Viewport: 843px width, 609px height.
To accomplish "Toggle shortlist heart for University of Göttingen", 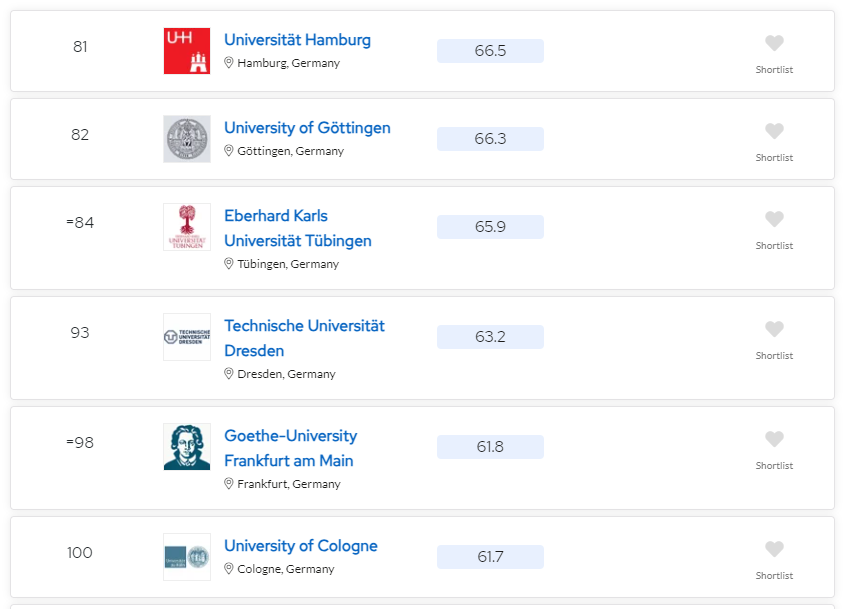I will (x=774, y=131).
